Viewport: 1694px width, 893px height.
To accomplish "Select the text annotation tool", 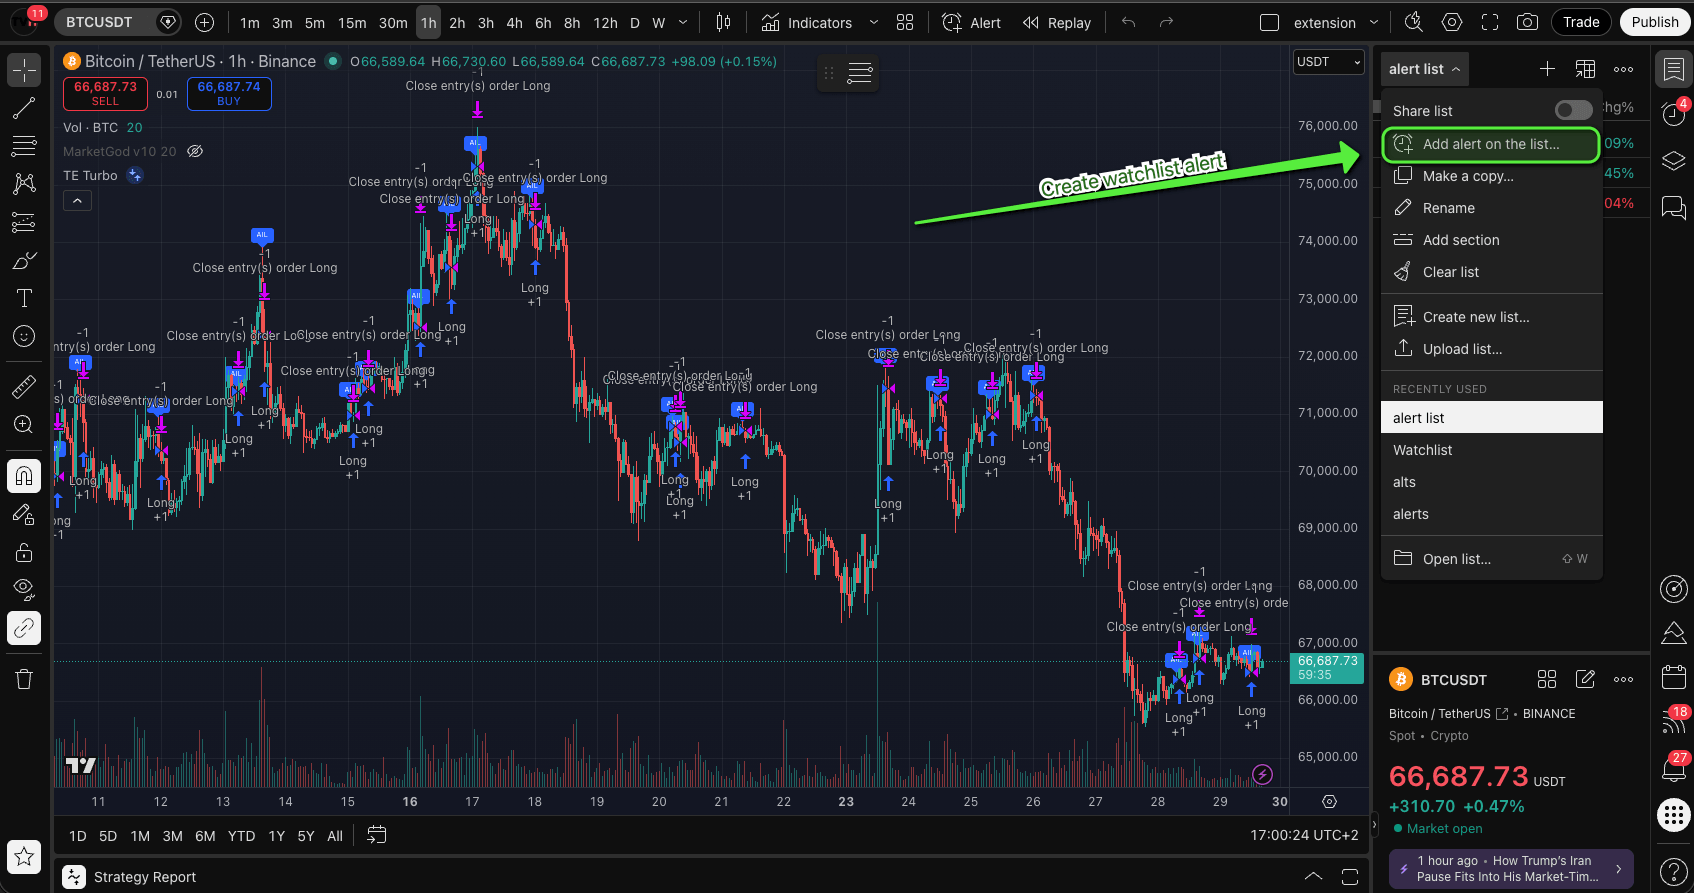I will click(24, 298).
